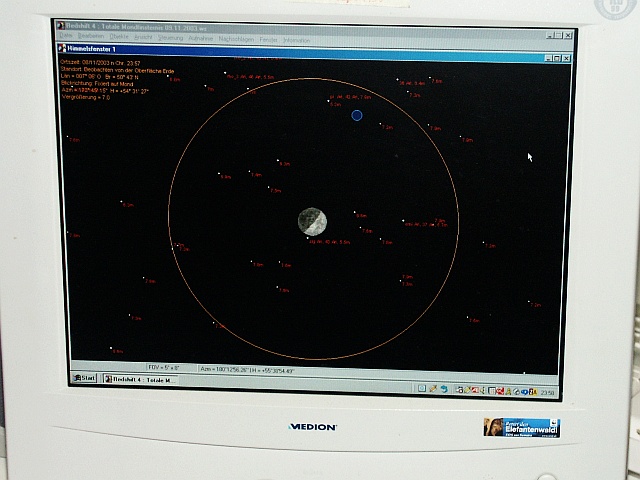Image resolution: width=640 pixels, height=480 pixels.
Task: Open the Datei menu
Action: (66, 36)
